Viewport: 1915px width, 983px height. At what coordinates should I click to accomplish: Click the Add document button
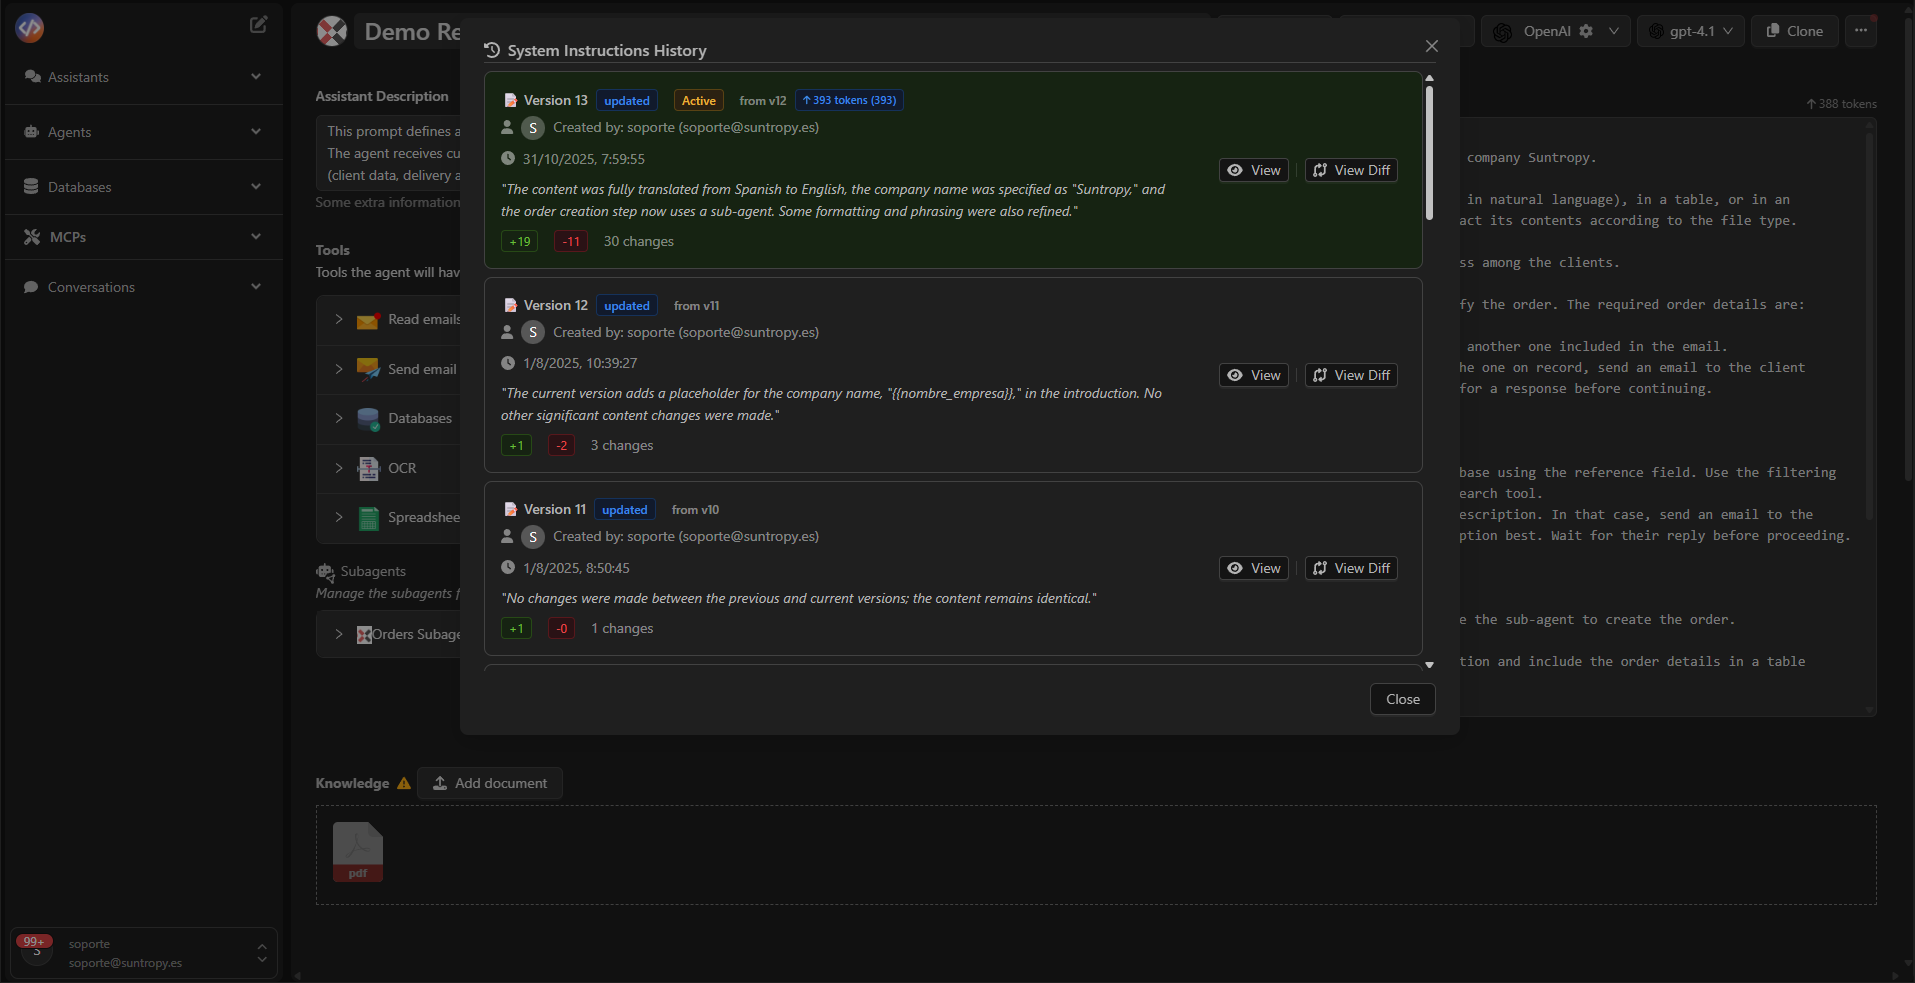point(490,783)
